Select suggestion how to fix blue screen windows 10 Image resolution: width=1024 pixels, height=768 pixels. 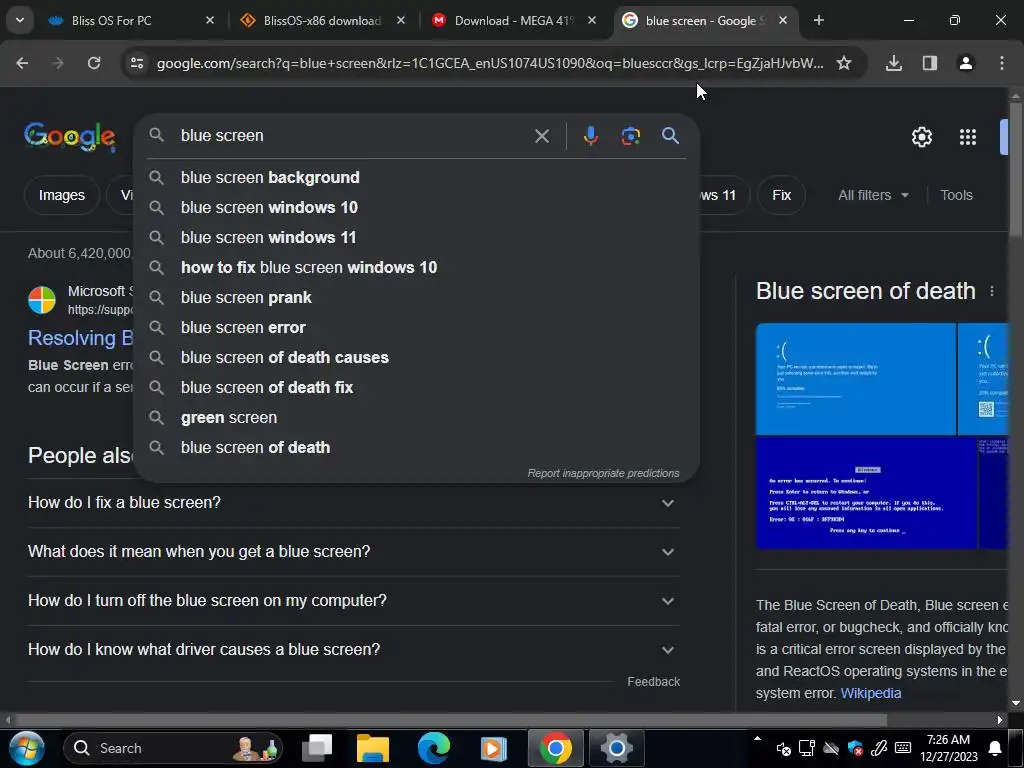coord(417,268)
